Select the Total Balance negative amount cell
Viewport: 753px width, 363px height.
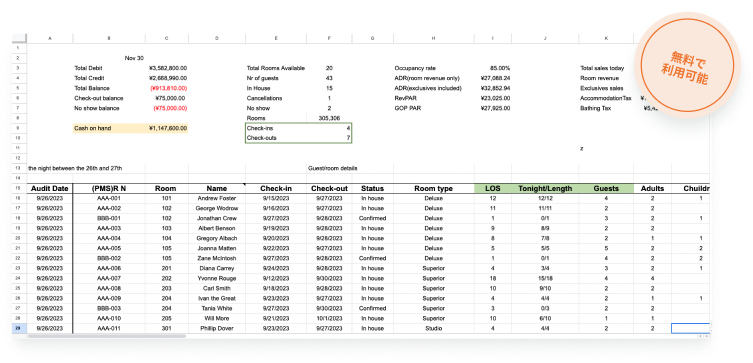[167, 88]
